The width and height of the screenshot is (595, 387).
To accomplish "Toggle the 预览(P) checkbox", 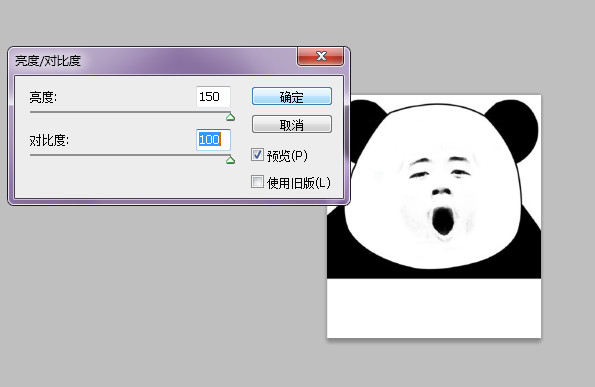I will 257,154.
